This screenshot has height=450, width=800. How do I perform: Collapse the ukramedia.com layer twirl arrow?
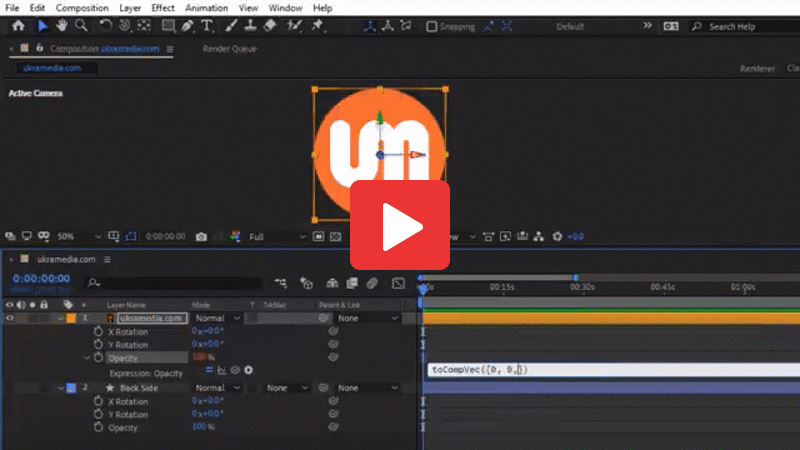point(61,318)
